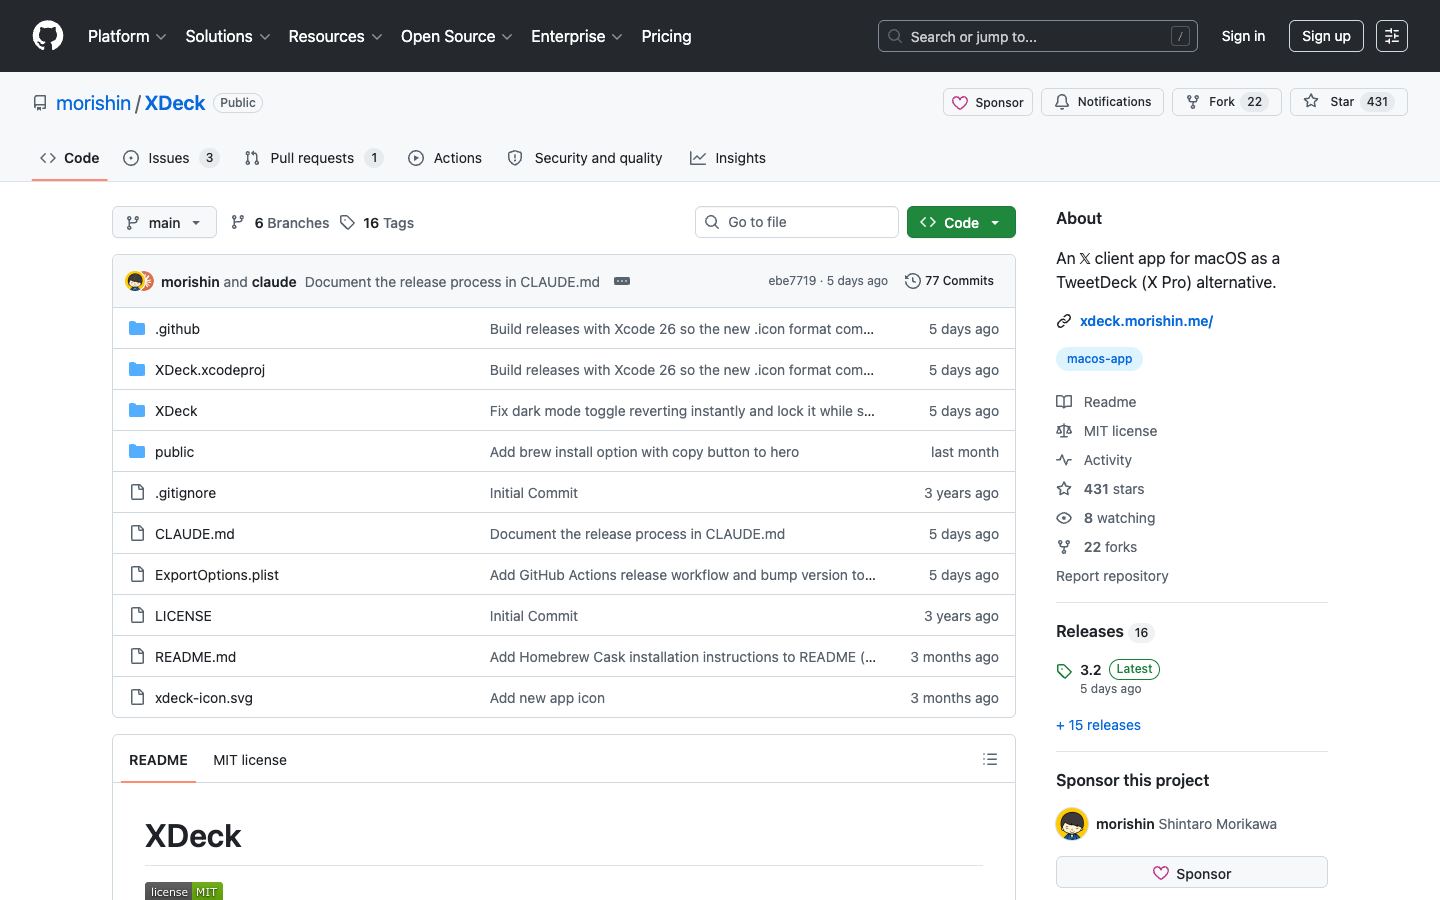Click the CLAUDE.md file icon

(x=137, y=534)
